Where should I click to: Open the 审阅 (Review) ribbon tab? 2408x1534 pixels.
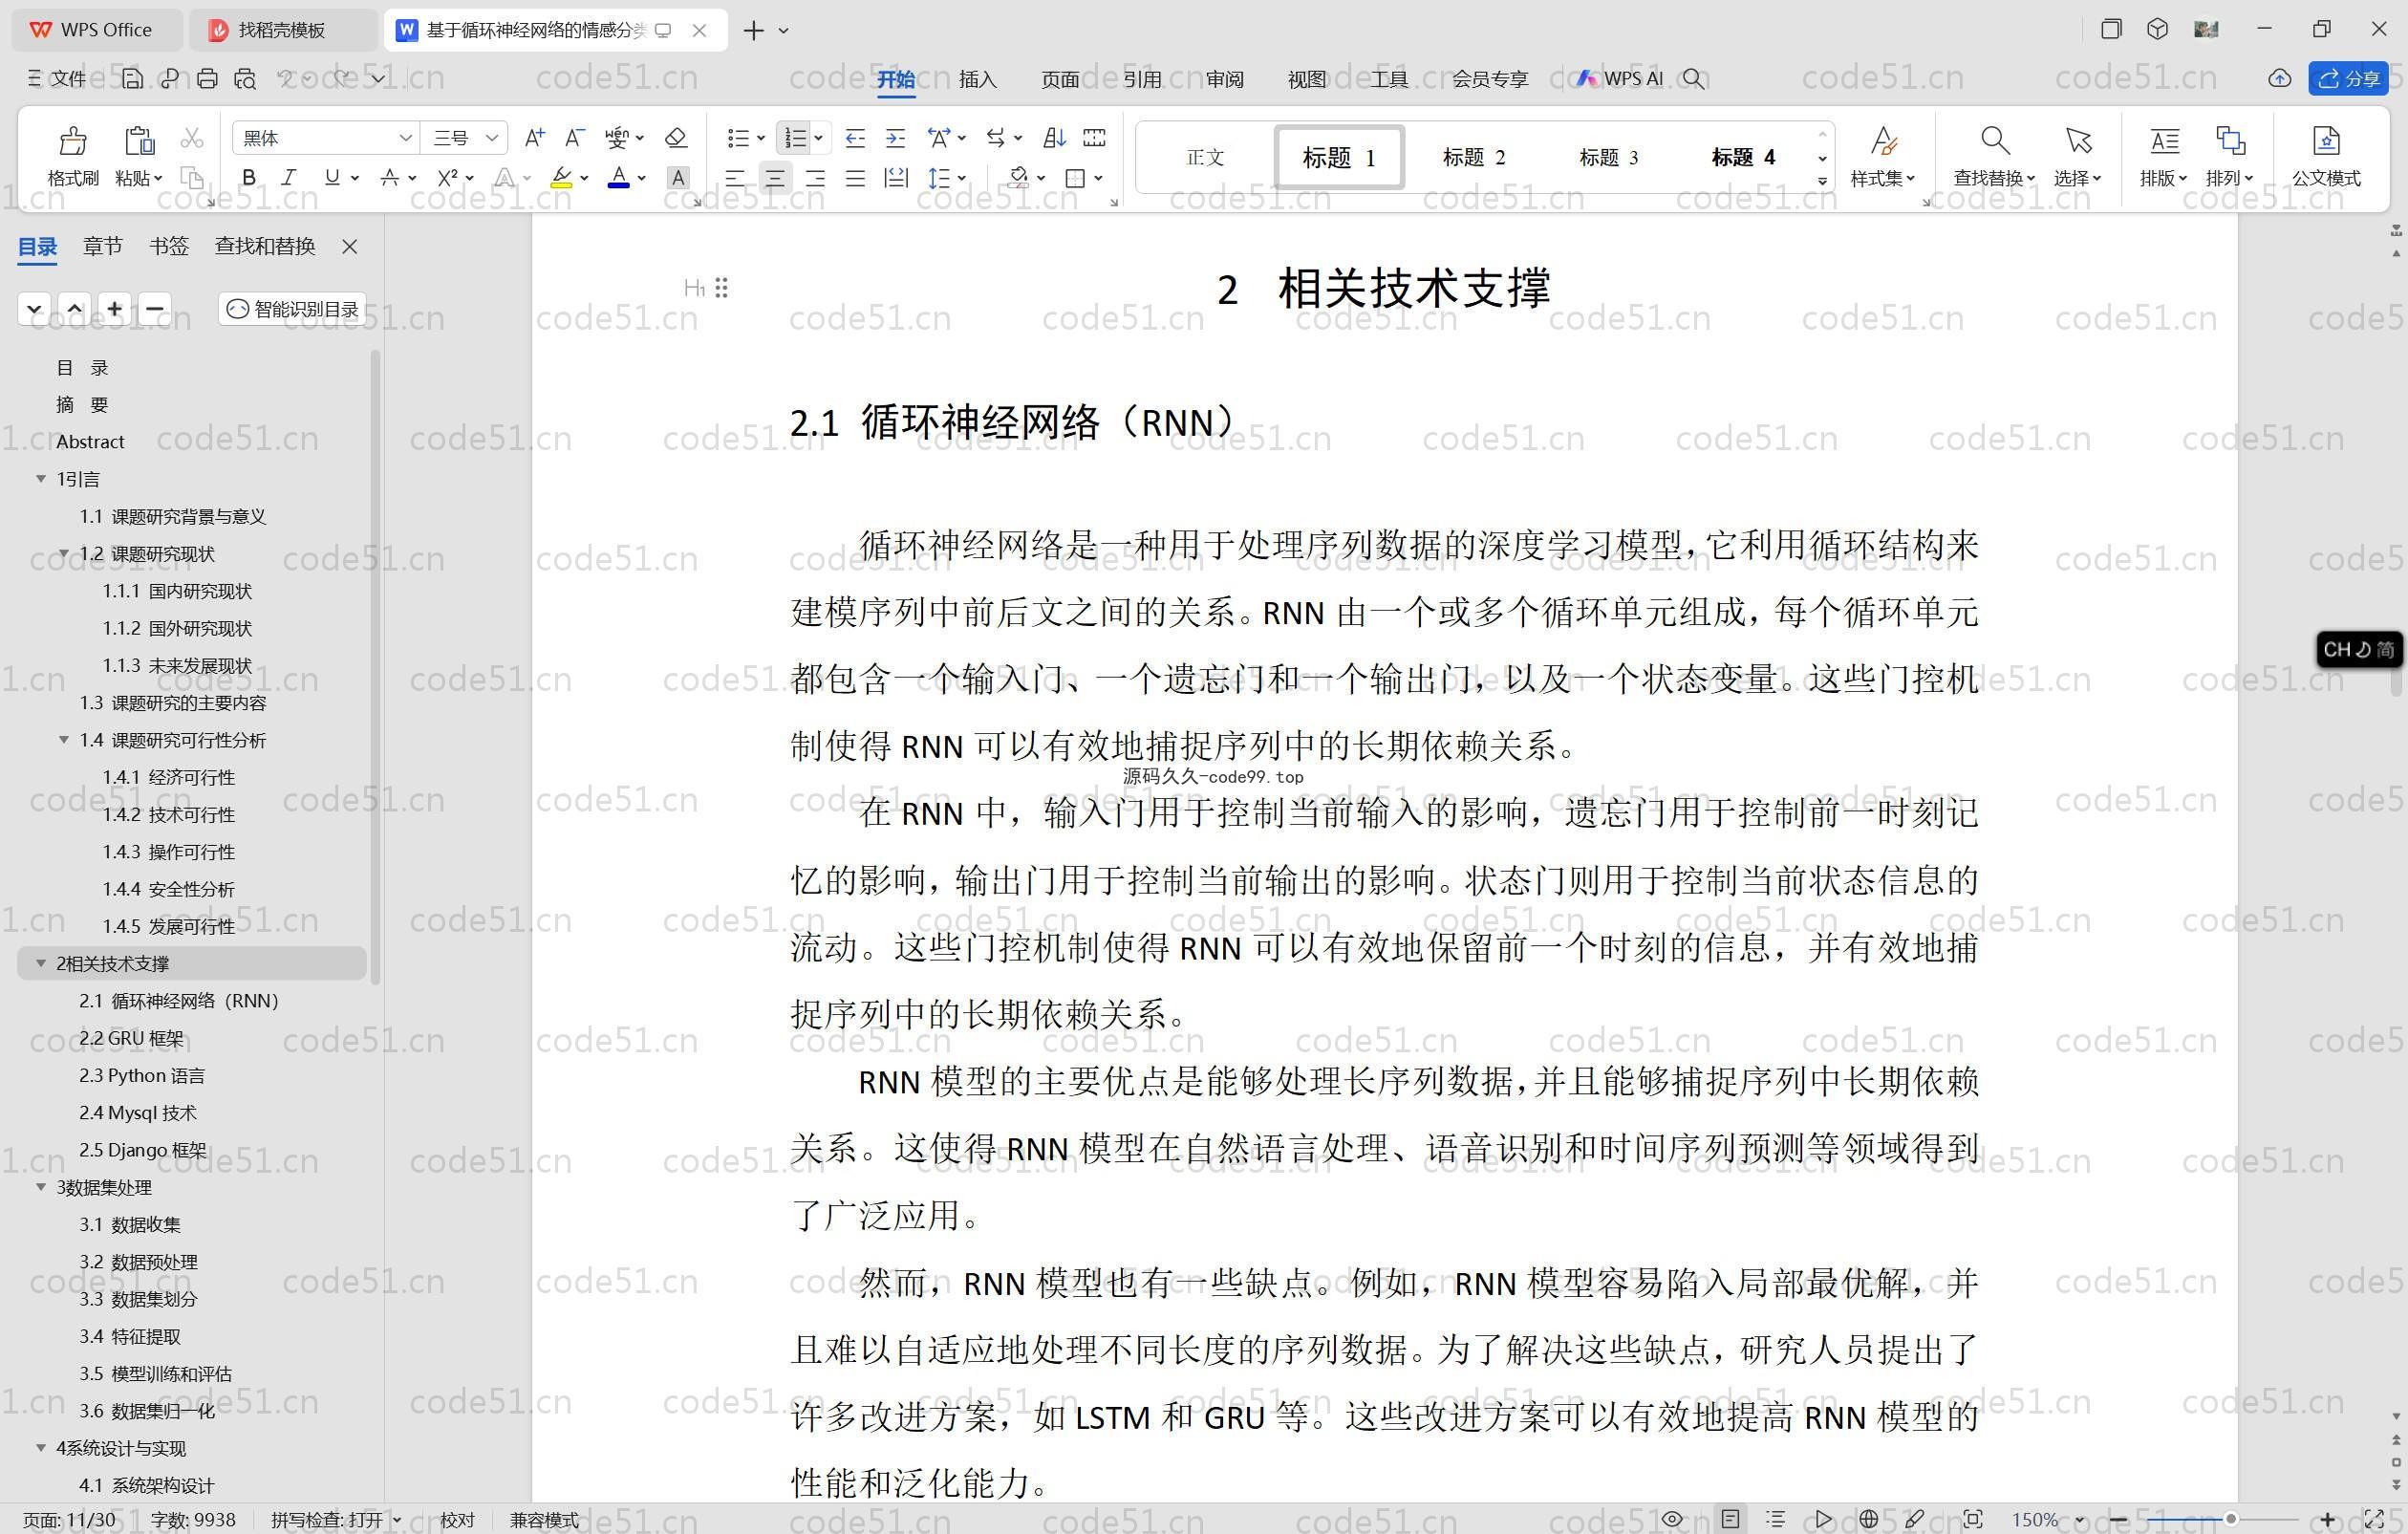click(x=1224, y=79)
